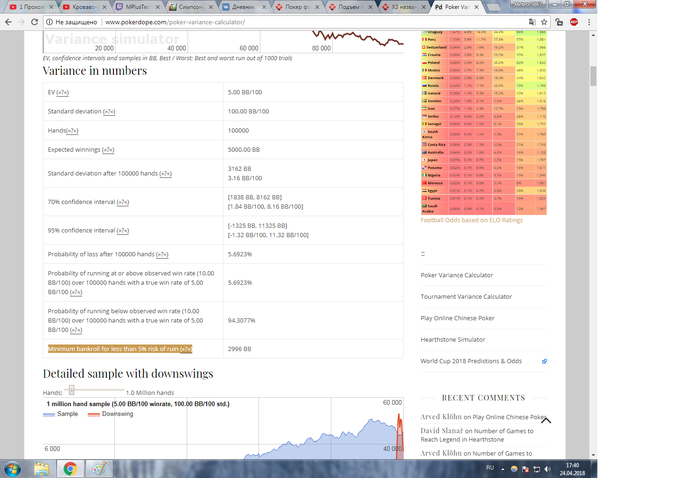
Task: Click the RU language indicator
Action: tap(490, 468)
